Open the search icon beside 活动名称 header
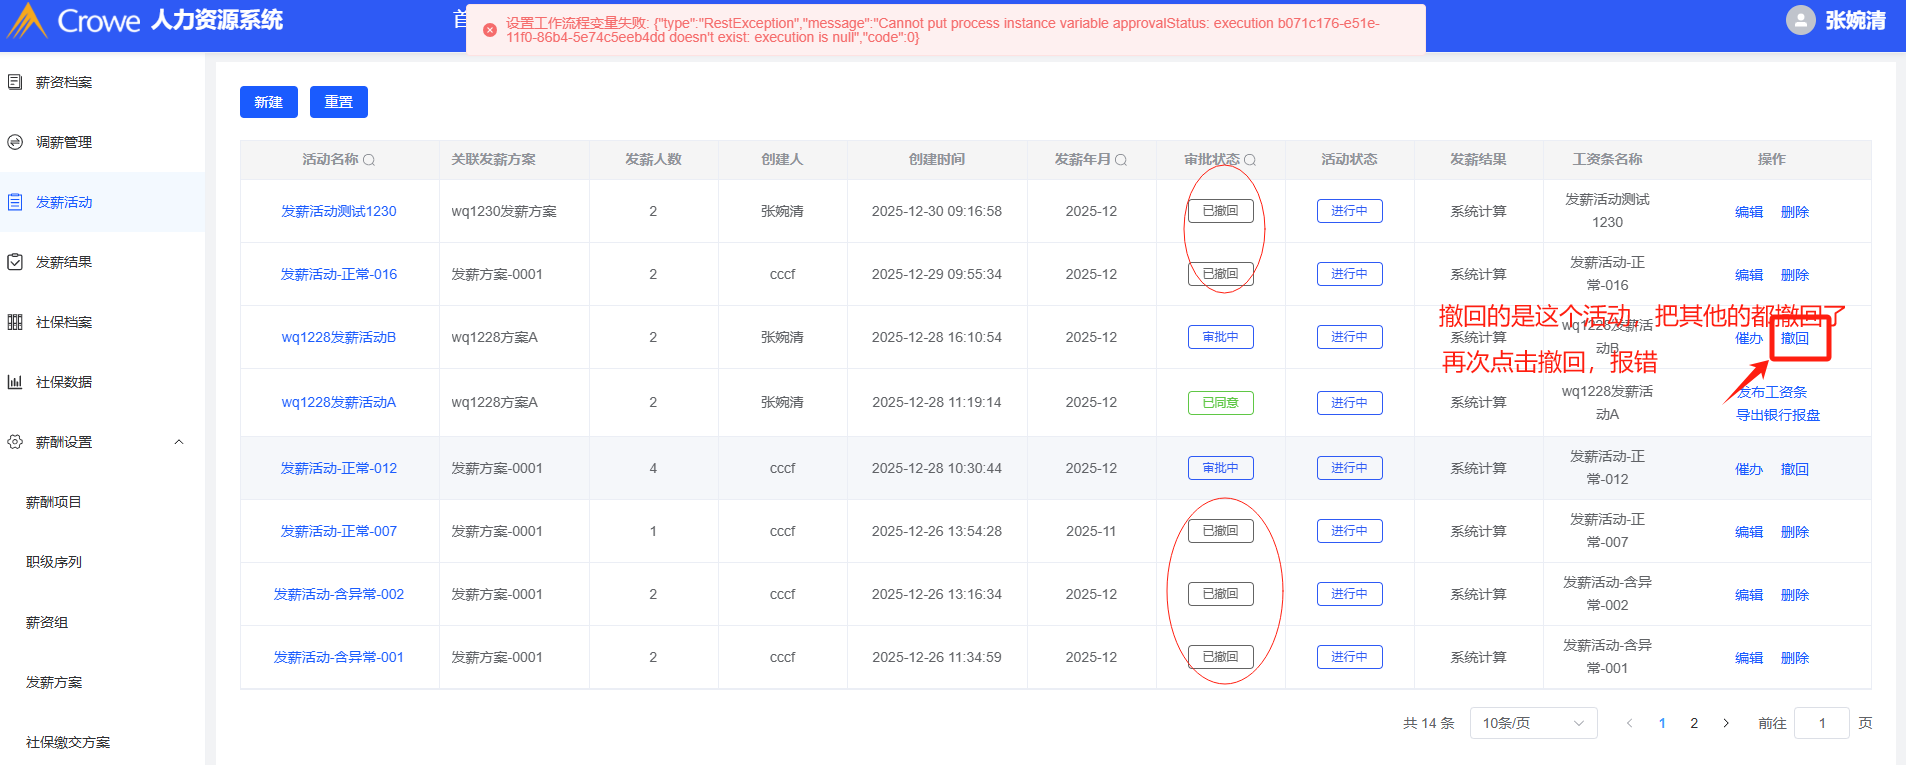The width and height of the screenshot is (1906, 765). (x=369, y=160)
